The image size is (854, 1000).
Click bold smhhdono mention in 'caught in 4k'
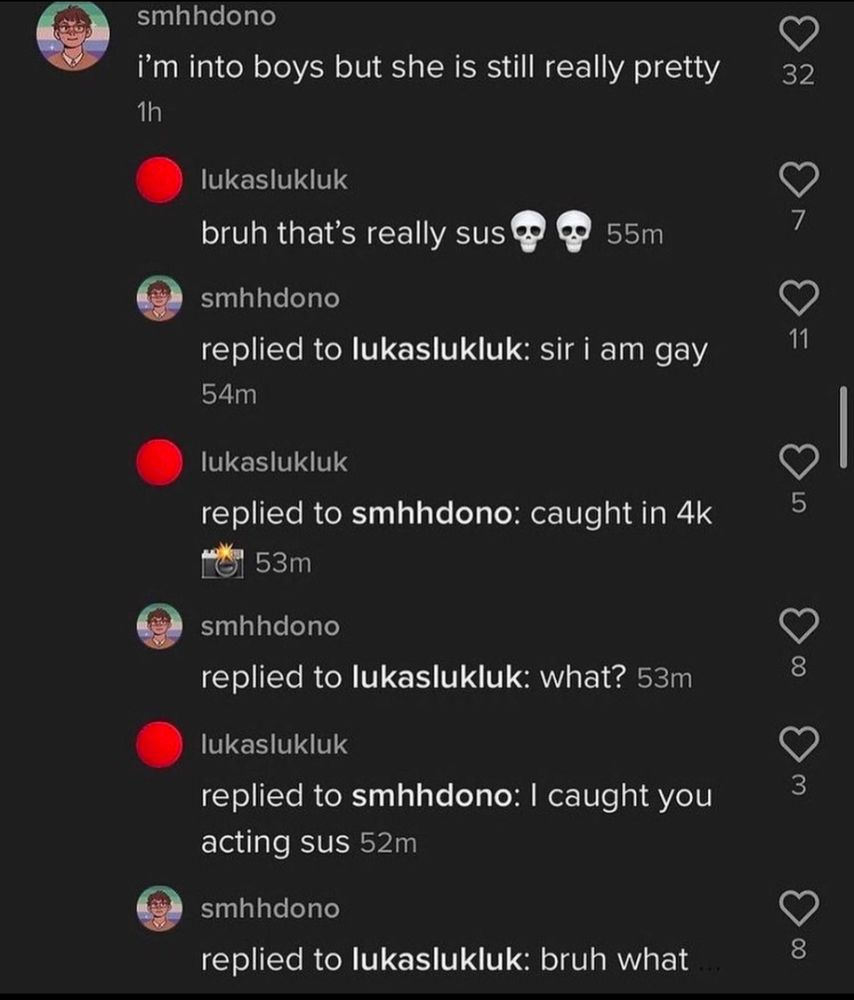click(432, 513)
